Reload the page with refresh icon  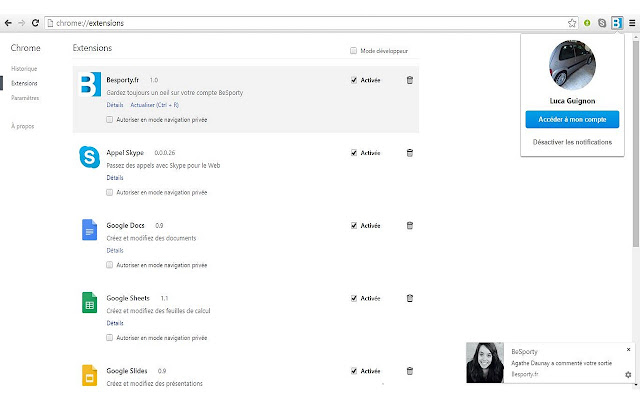point(36,23)
